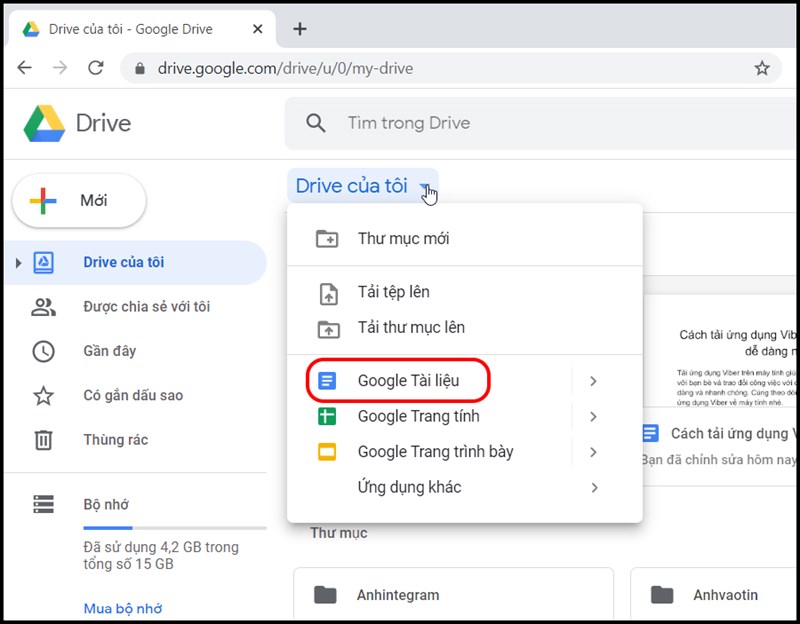The width and height of the screenshot is (800, 624).
Task: Click the Google Drive logo icon
Action: [45, 123]
